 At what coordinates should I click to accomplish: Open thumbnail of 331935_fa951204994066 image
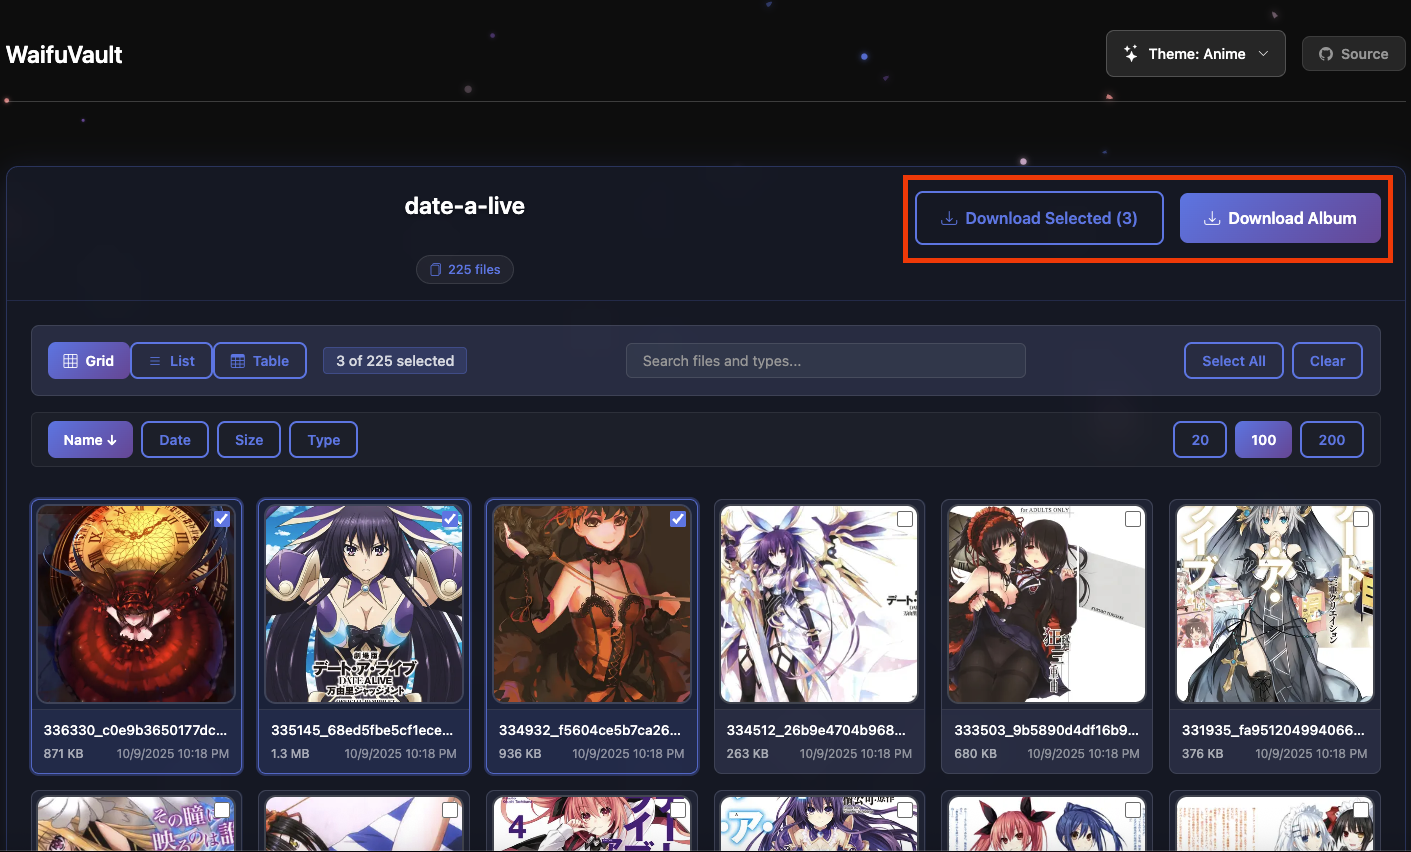(x=1275, y=604)
